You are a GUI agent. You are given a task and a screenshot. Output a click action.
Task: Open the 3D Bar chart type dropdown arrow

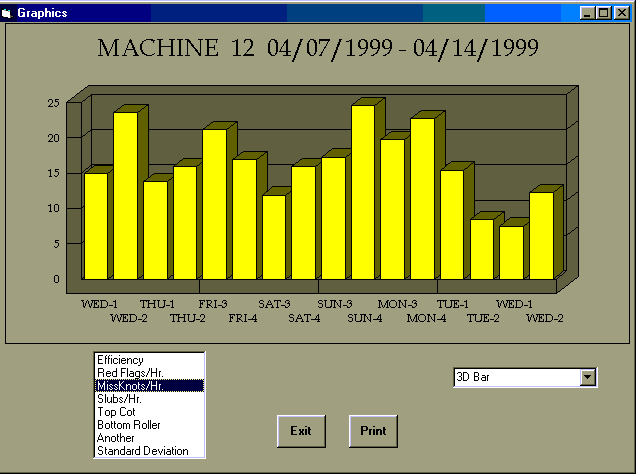click(588, 378)
